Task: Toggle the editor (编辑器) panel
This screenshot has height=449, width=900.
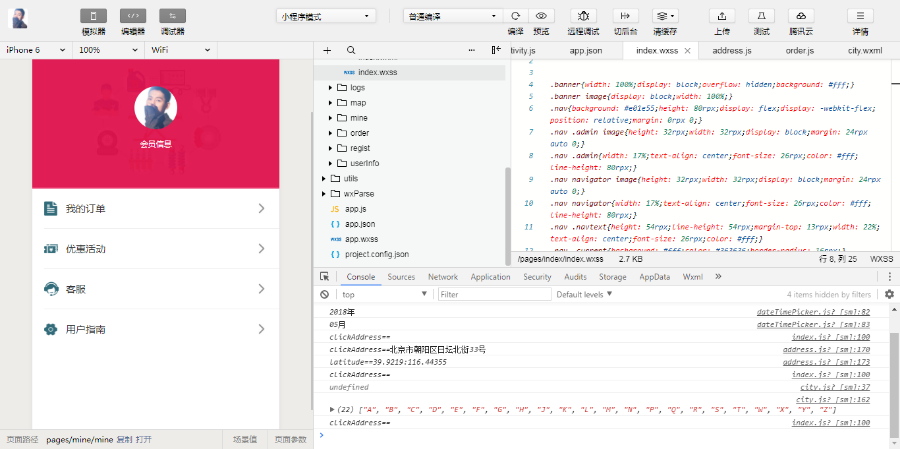Action: (x=133, y=16)
